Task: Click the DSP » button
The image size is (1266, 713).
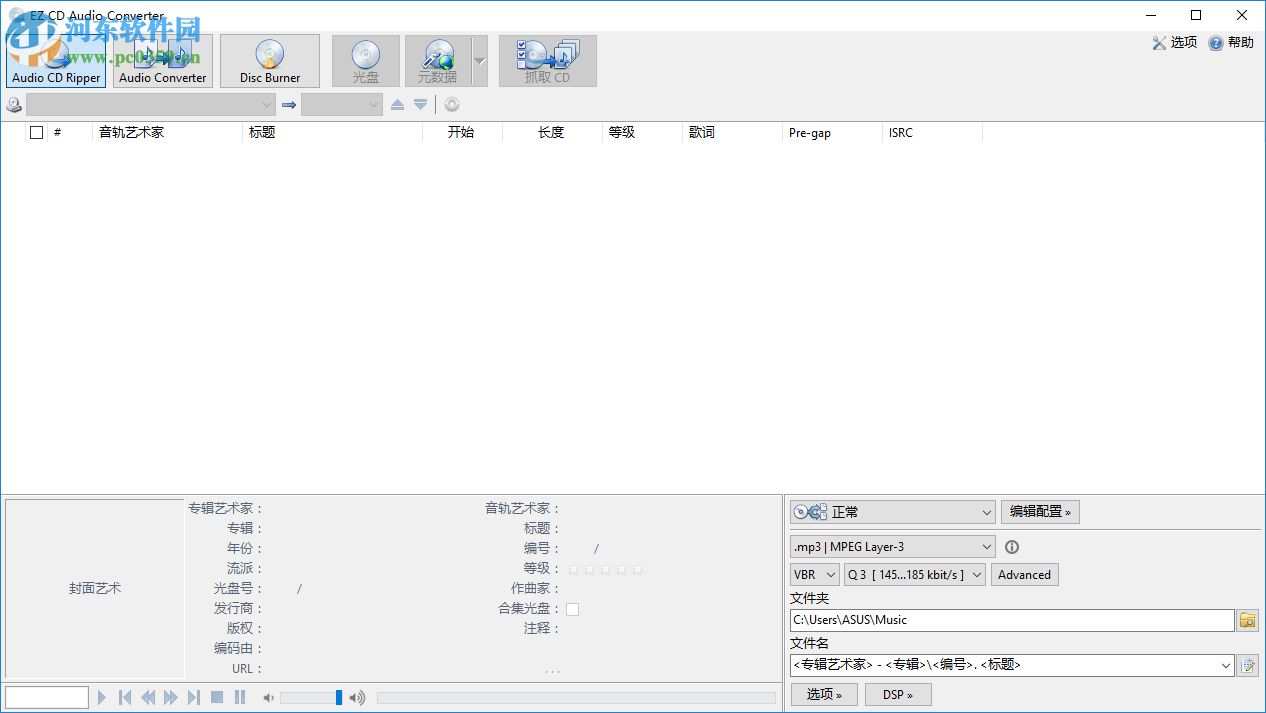Action: click(897, 694)
